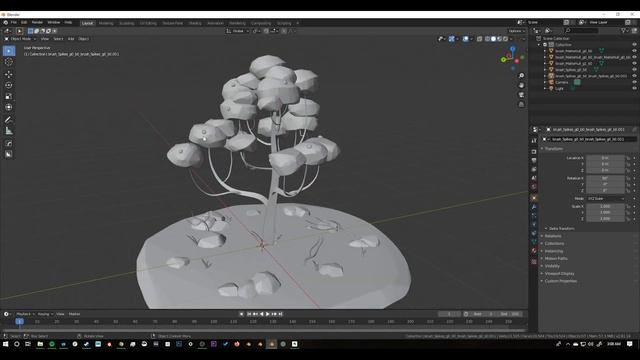The height and width of the screenshot is (360, 640).
Task: Select the Select Box tool in the left toolbar
Action: point(9,51)
